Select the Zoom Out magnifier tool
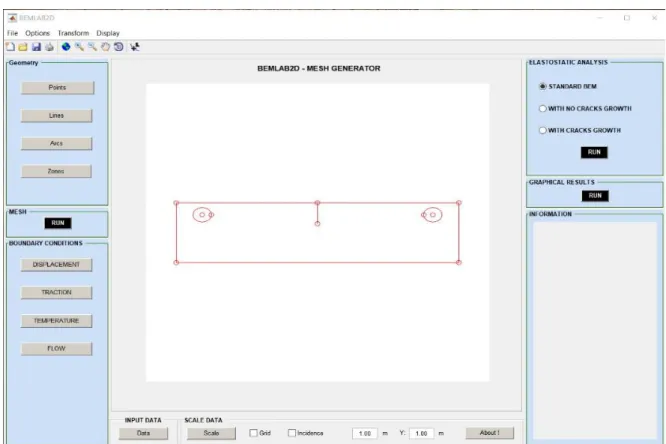The height and width of the screenshot is (444, 666). tap(92, 47)
